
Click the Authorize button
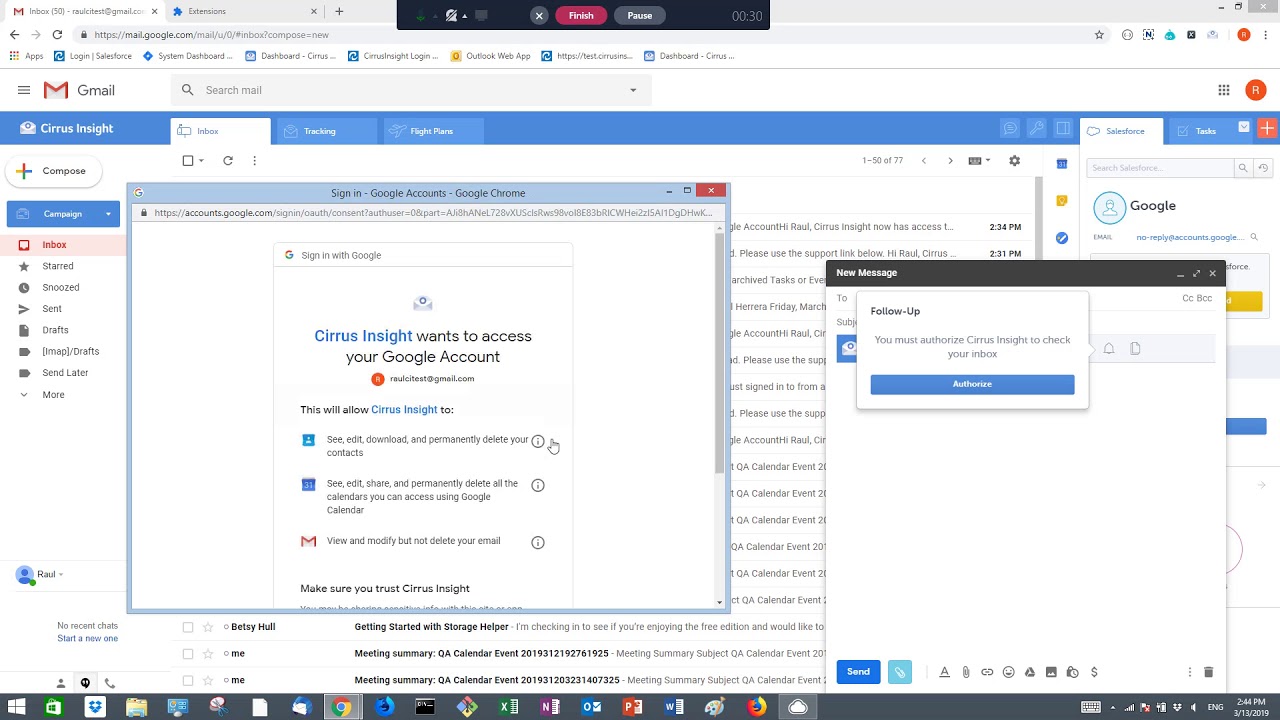tap(972, 385)
